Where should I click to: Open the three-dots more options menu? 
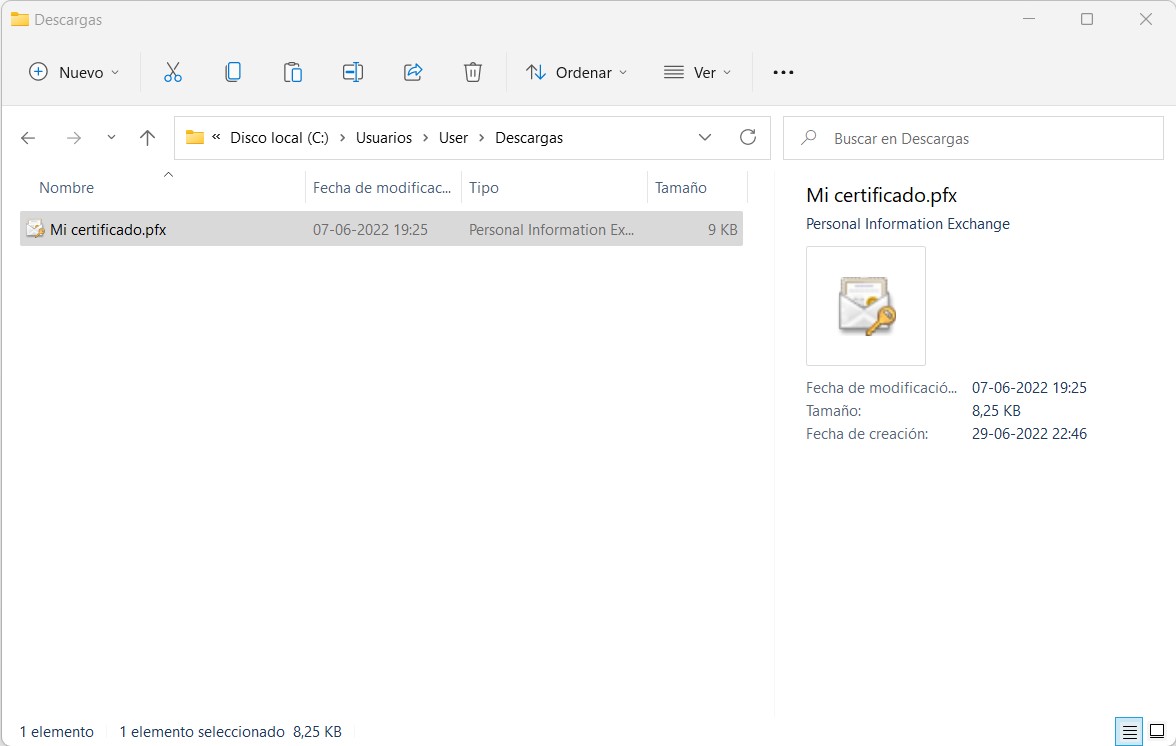[x=783, y=72]
